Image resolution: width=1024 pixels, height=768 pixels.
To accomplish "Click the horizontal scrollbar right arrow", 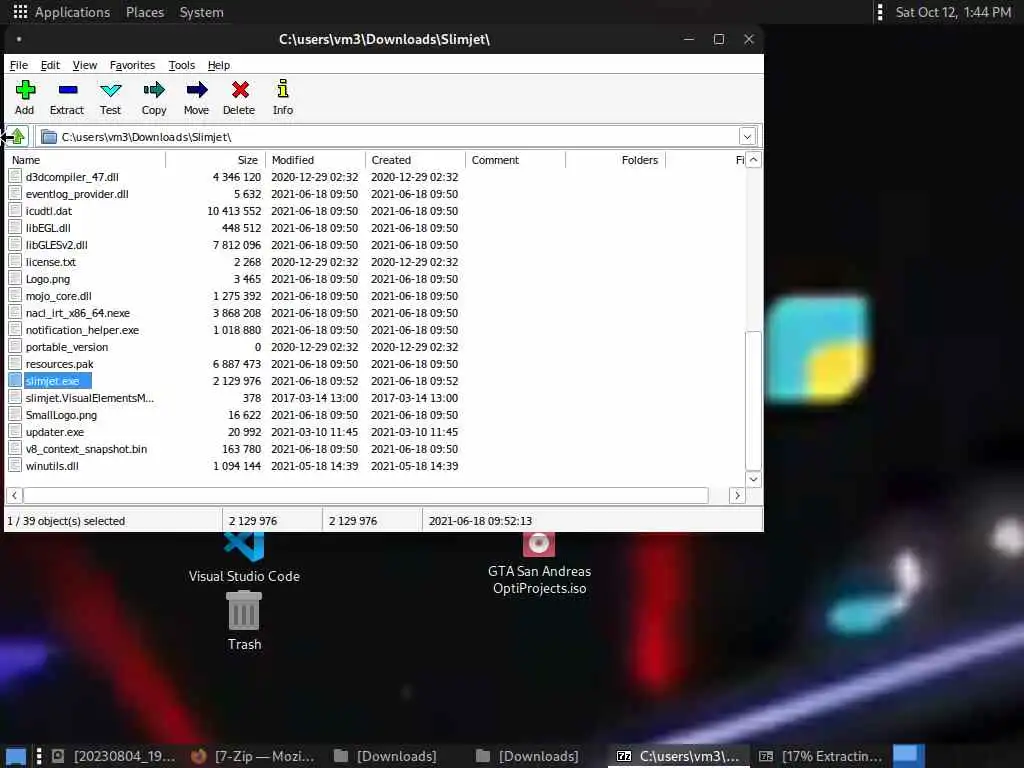I will tap(737, 495).
